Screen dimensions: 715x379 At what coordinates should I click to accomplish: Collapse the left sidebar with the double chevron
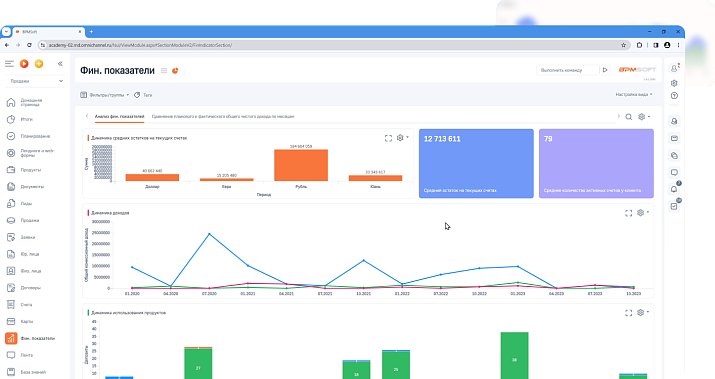coord(60,64)
